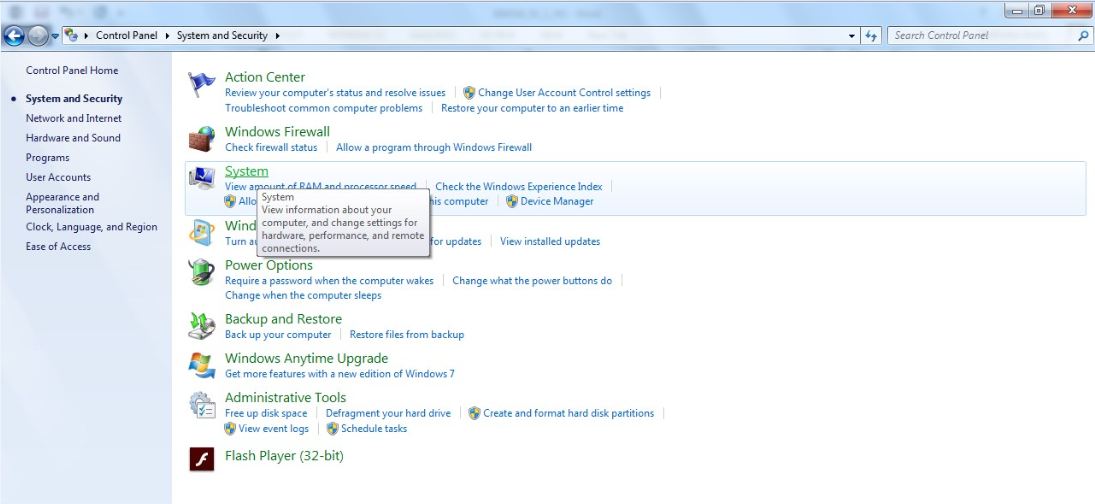Click the Flash Player red icon
The width and height of the screenshot is (1095, 504).
pyautogui.click(x=202, y=459)
